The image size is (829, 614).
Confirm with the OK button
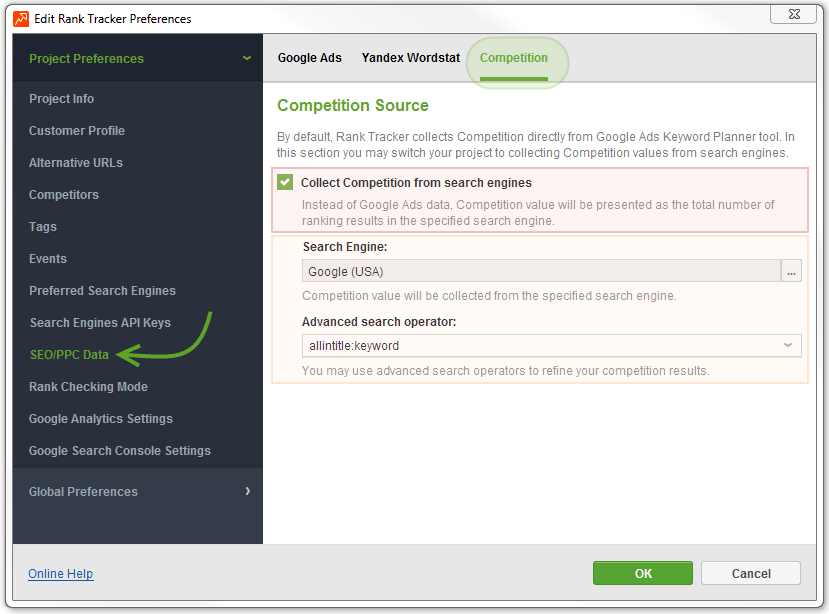[643, 573]
